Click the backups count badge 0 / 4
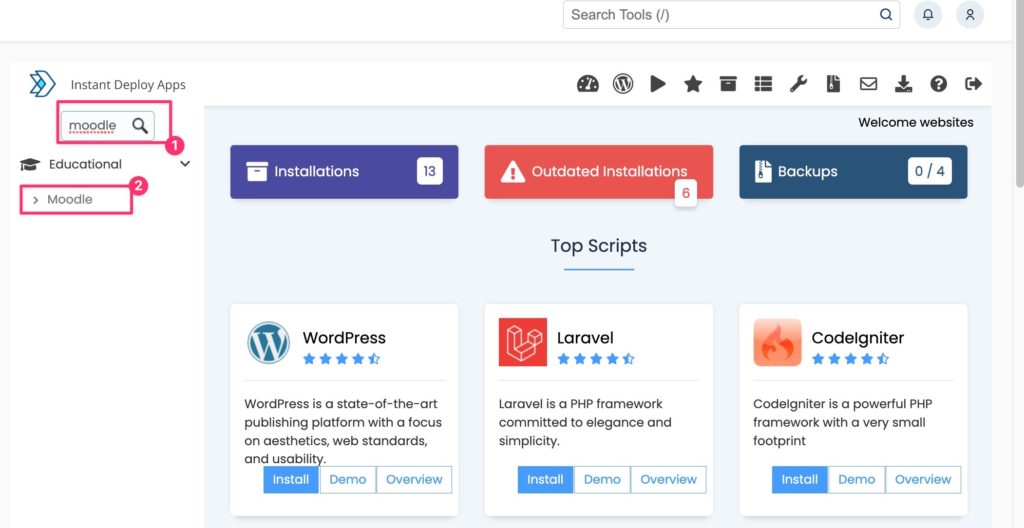The height and width of the screenshot is (528, 1024). click(x=930, y=172)
